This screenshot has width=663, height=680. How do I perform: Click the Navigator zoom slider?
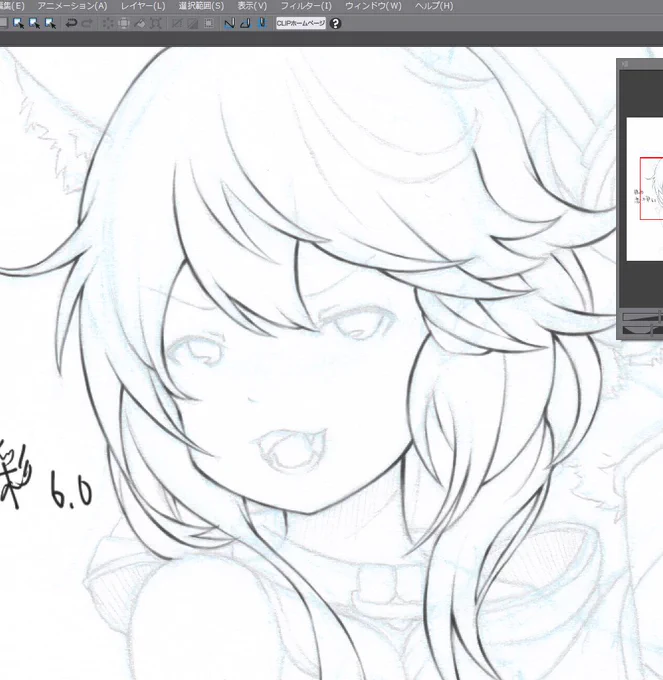tap(643, 317)
